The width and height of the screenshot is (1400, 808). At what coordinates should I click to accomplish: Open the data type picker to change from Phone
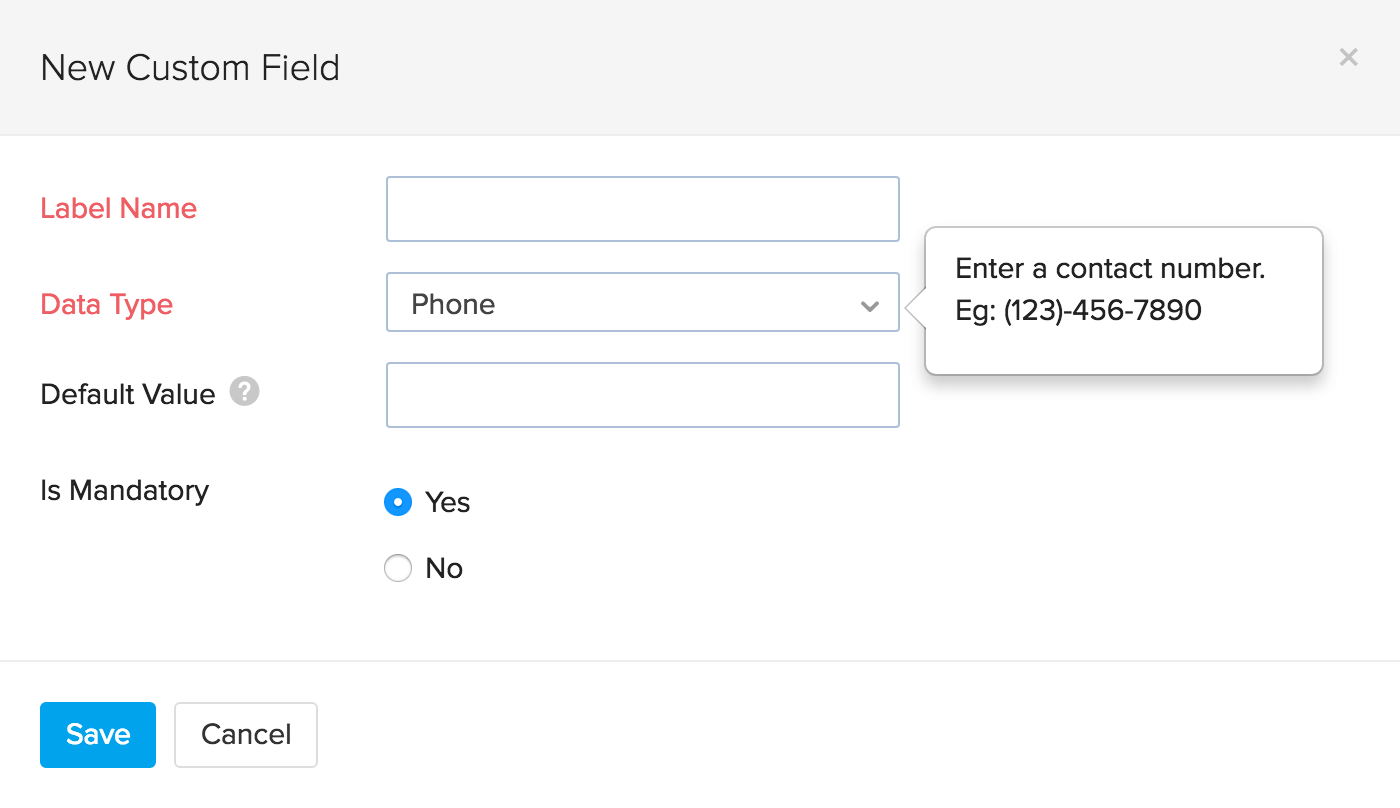pos(642,302)
